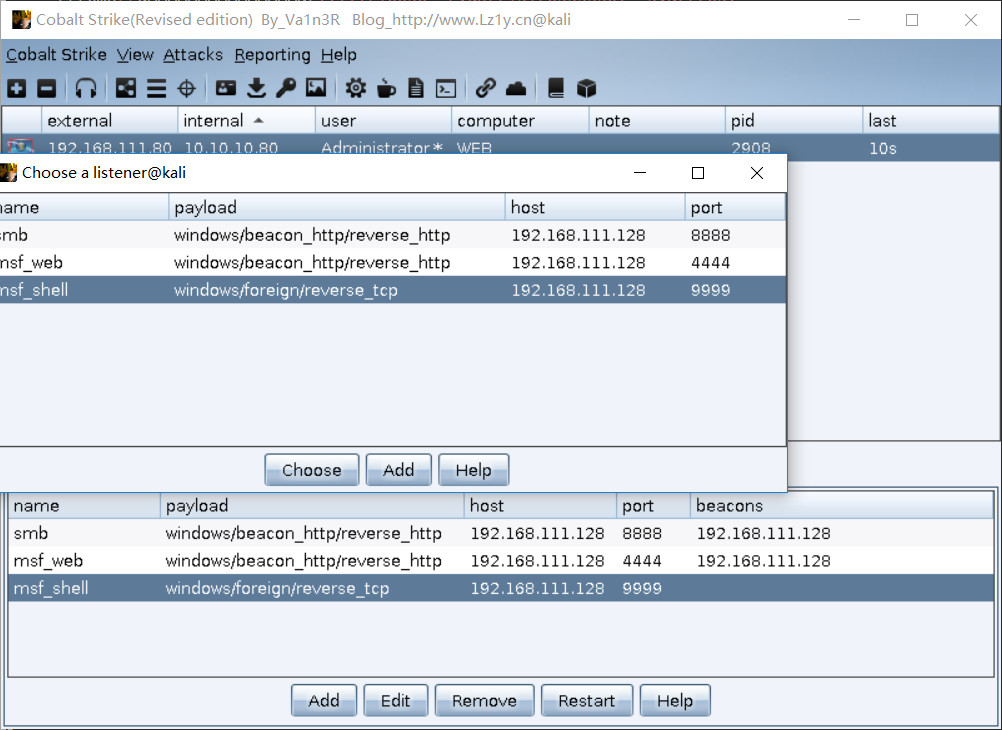Sort dialog listeners by payload column
Viewport: 1002px width, 730px height.
coord(337,207)
